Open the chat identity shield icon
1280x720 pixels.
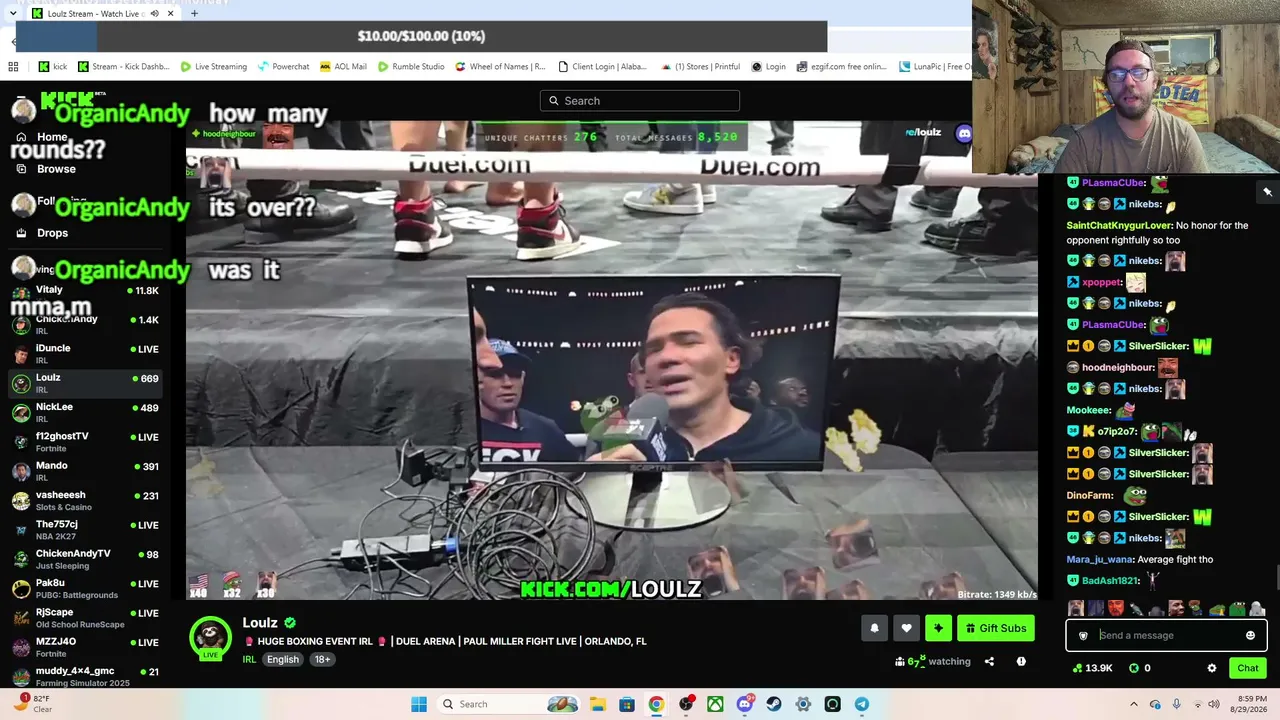1083,635
